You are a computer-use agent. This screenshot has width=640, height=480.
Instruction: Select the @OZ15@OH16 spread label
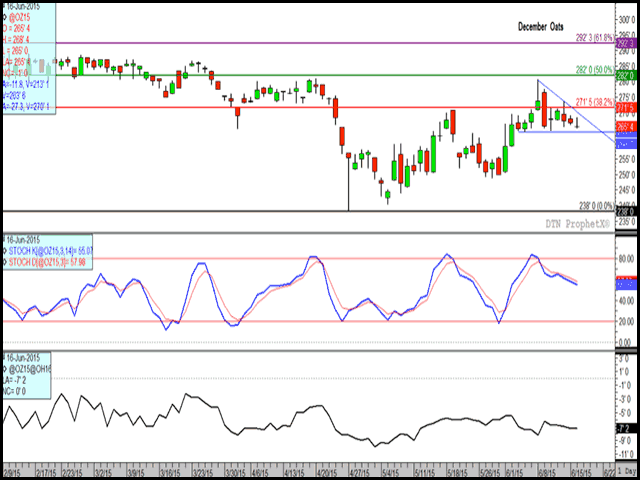[x=29, y=369]
